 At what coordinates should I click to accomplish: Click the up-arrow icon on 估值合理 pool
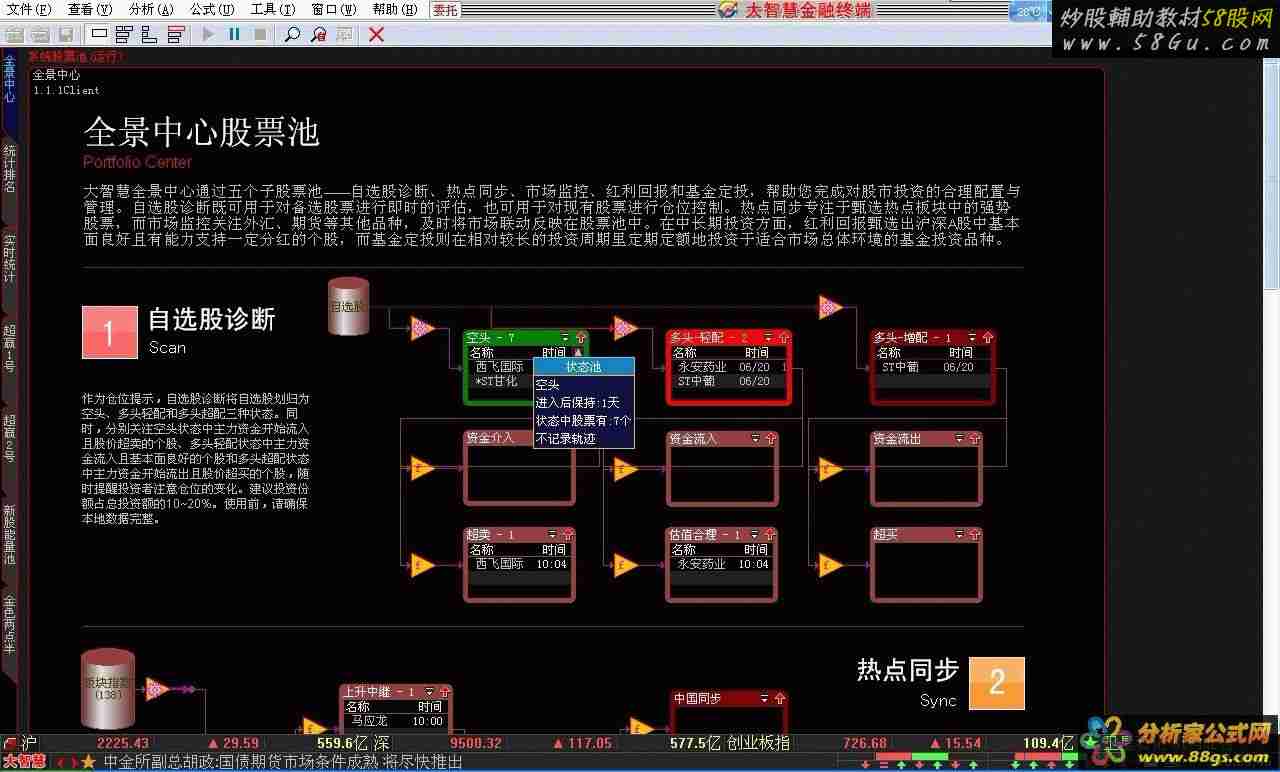[770, 535]
